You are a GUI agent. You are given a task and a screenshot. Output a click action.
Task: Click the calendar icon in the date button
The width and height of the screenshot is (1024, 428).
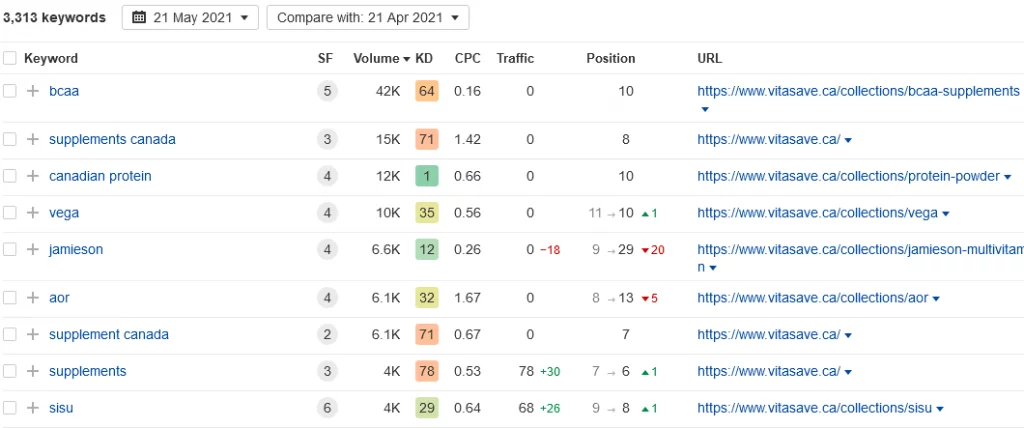click(138, 18)
